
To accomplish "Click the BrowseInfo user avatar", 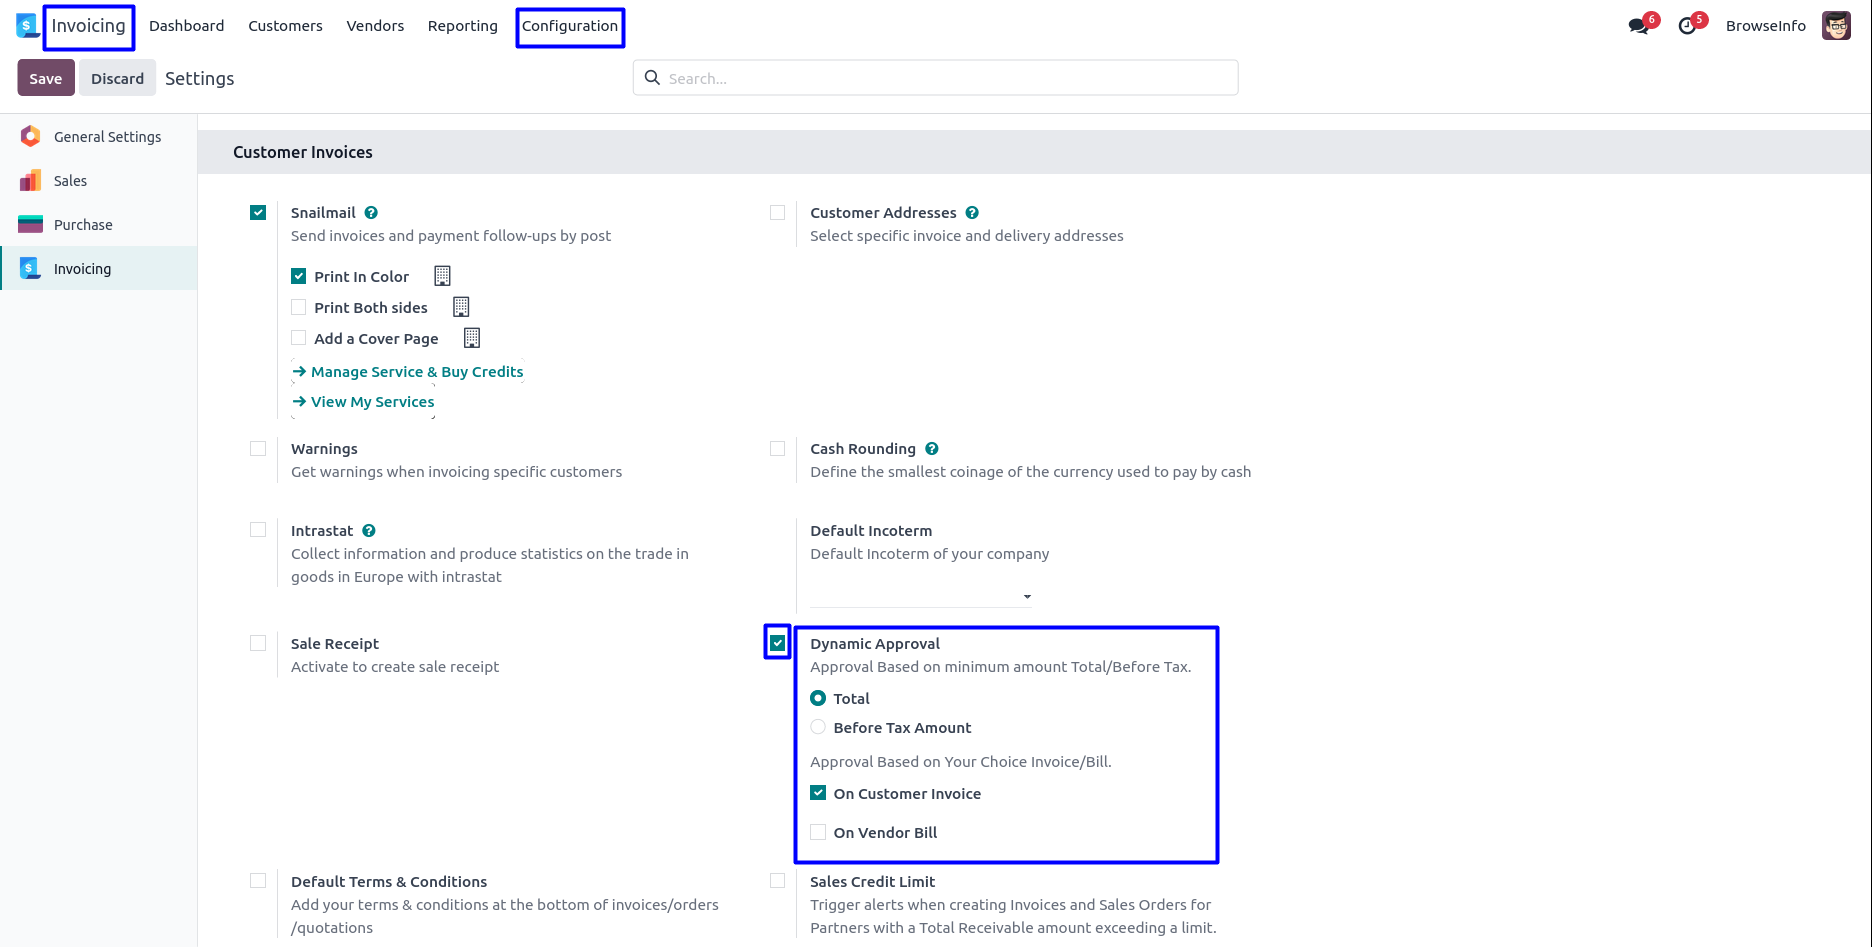I will [x=1836, y=26].
